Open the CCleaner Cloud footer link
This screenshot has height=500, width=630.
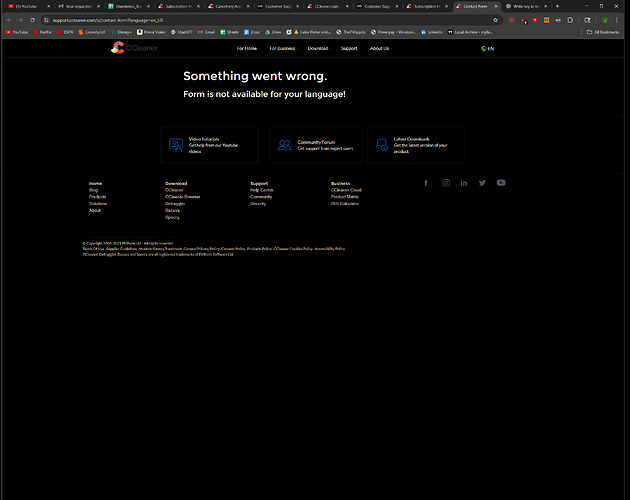click(x=346, y=190)
